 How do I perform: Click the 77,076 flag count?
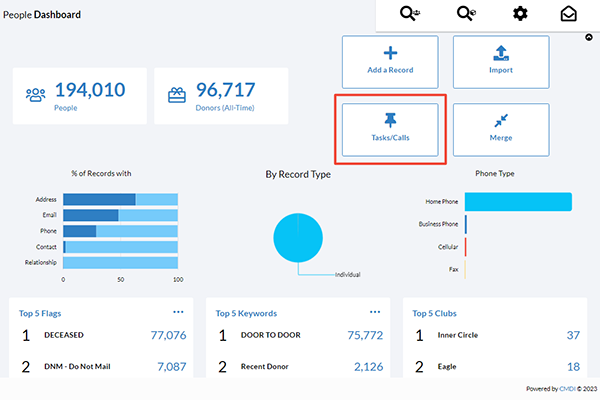pyautogui.click(x=168, y=335)
